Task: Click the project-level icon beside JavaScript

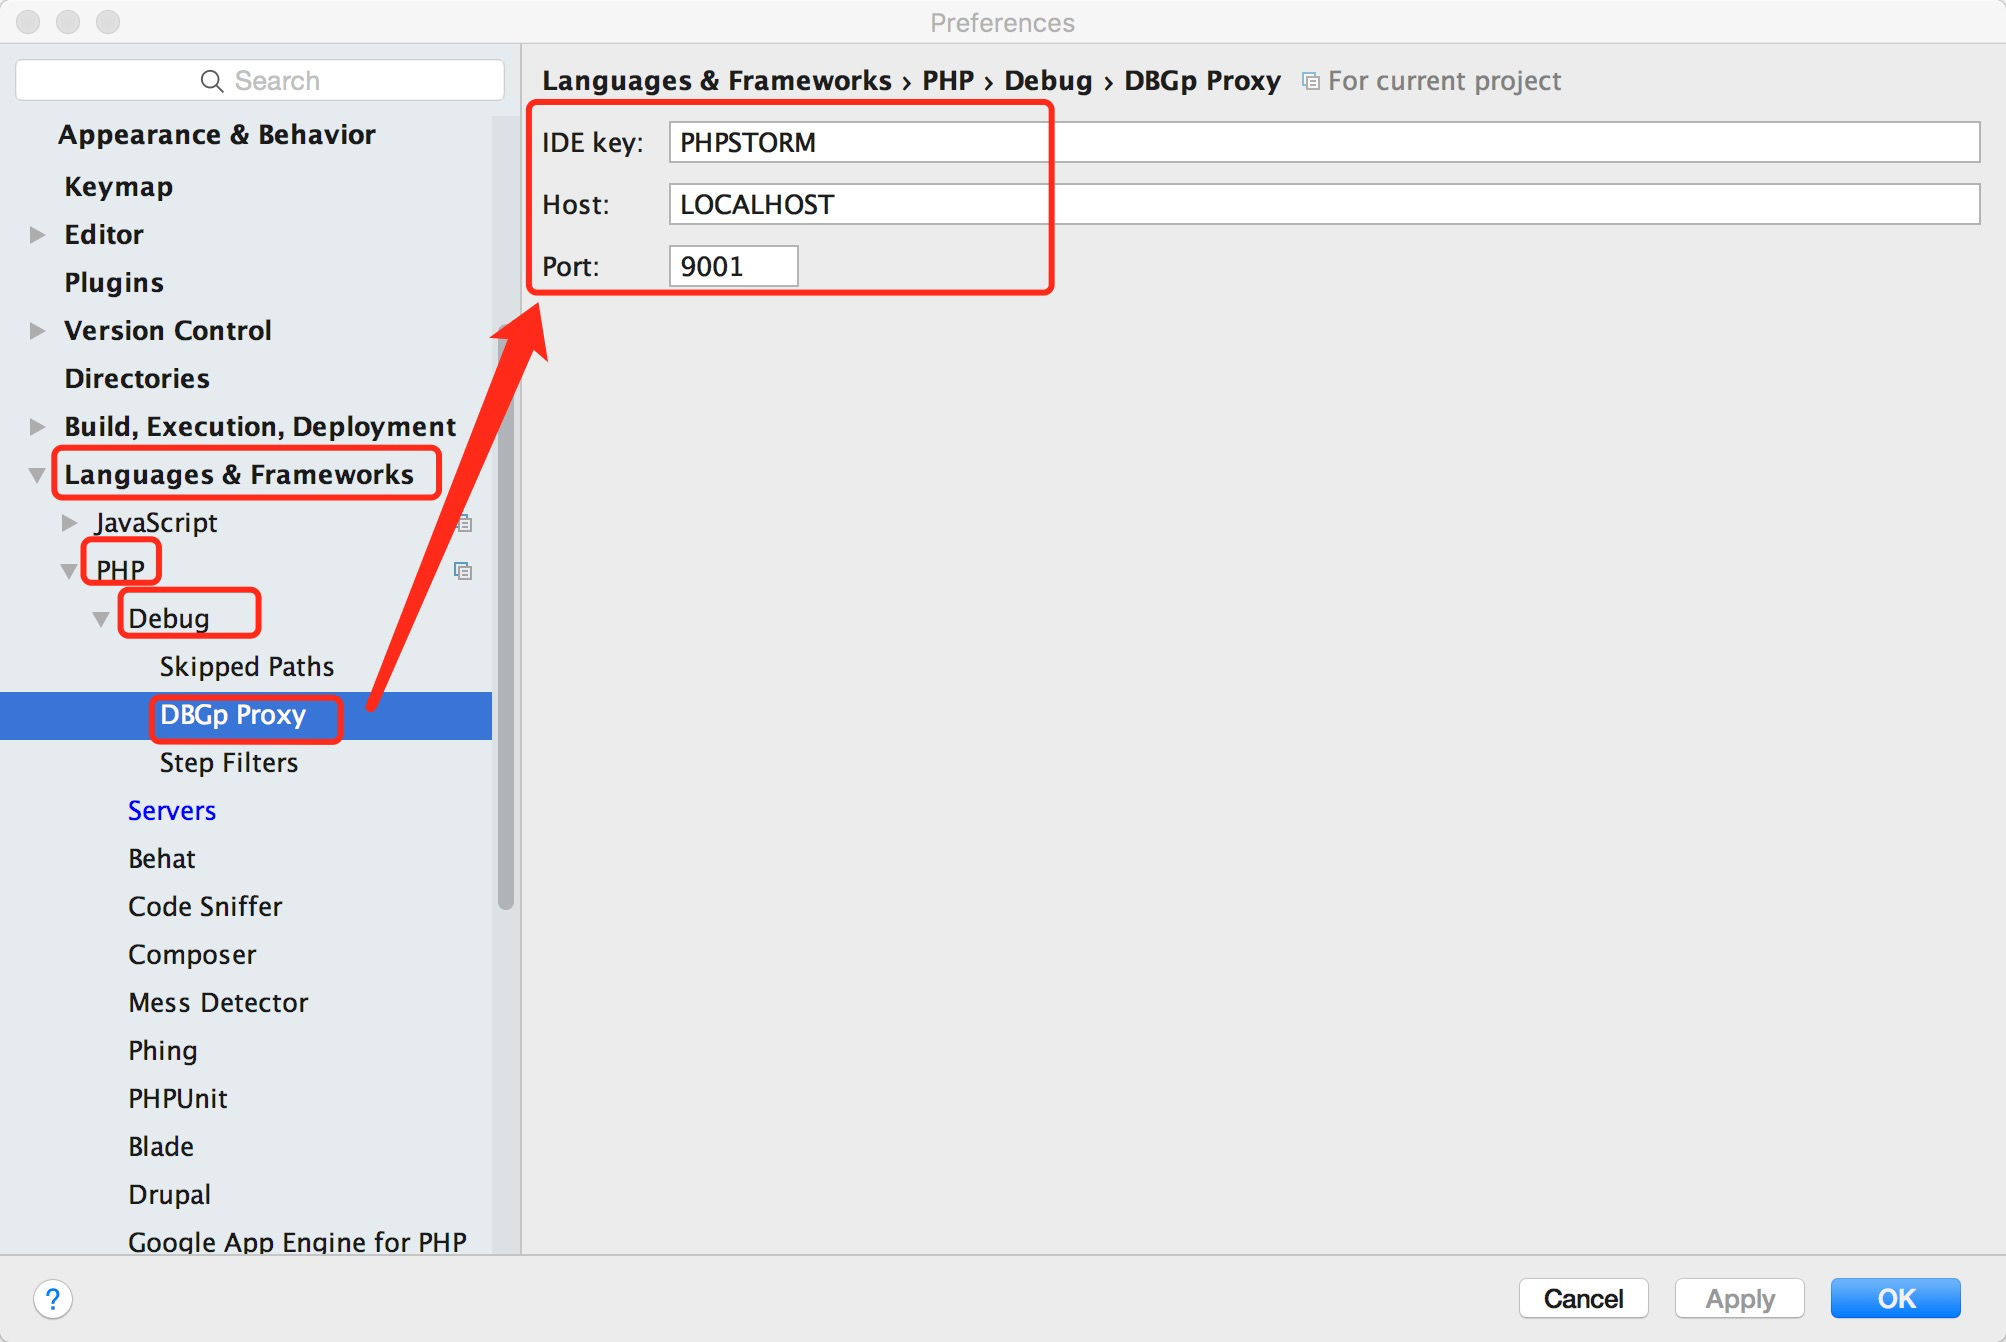Action: (464, 523)
